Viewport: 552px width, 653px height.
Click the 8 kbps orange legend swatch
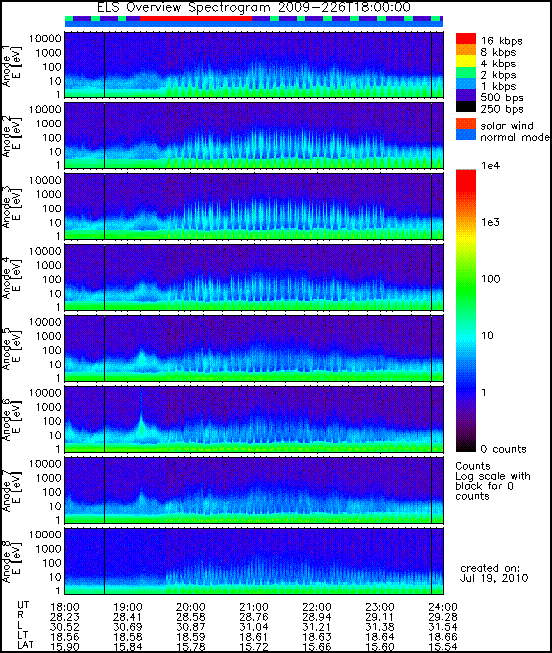466,50
